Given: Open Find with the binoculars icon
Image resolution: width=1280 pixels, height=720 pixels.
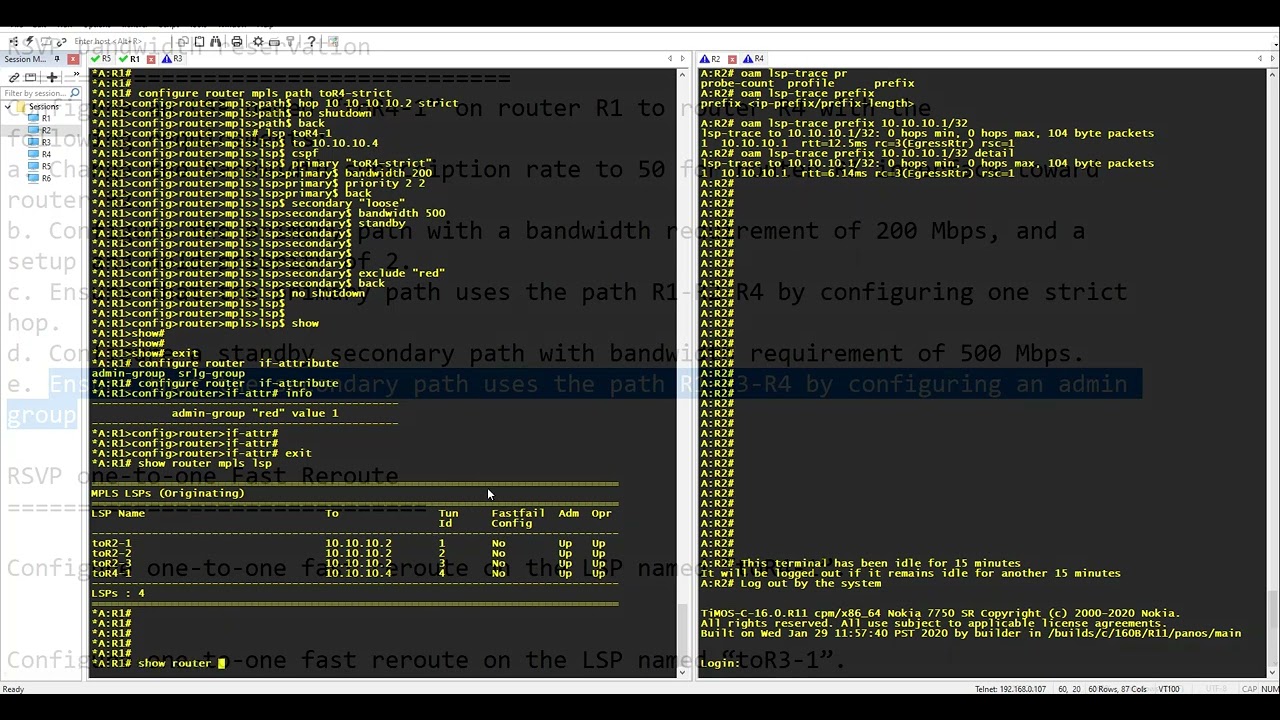Looking at the screenshot, I should point(216,42).
